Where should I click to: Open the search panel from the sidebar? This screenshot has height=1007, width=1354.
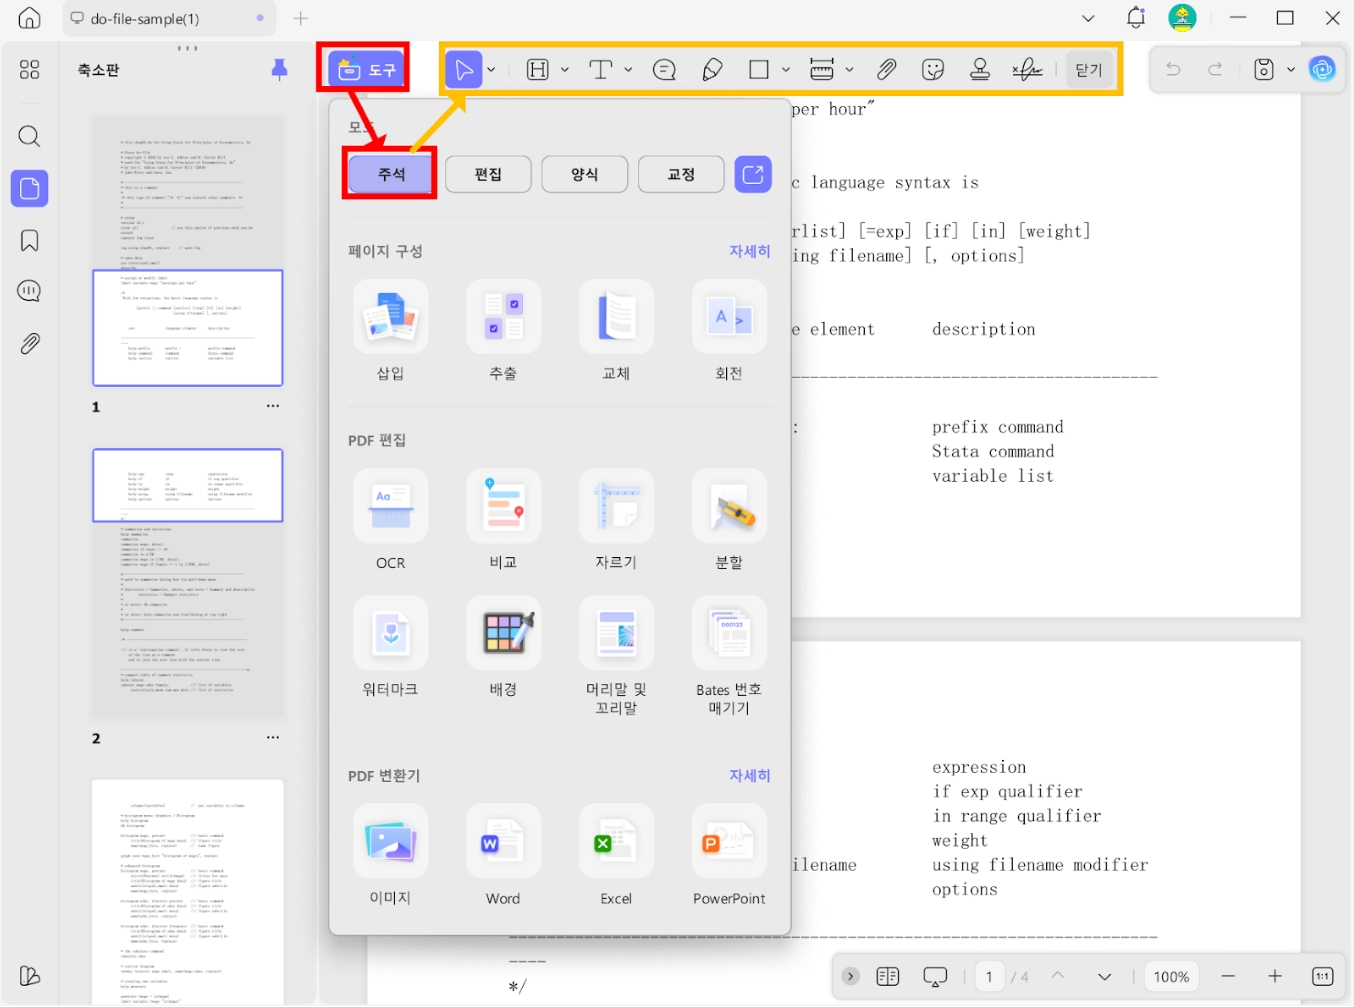click(x=30, y=136)
